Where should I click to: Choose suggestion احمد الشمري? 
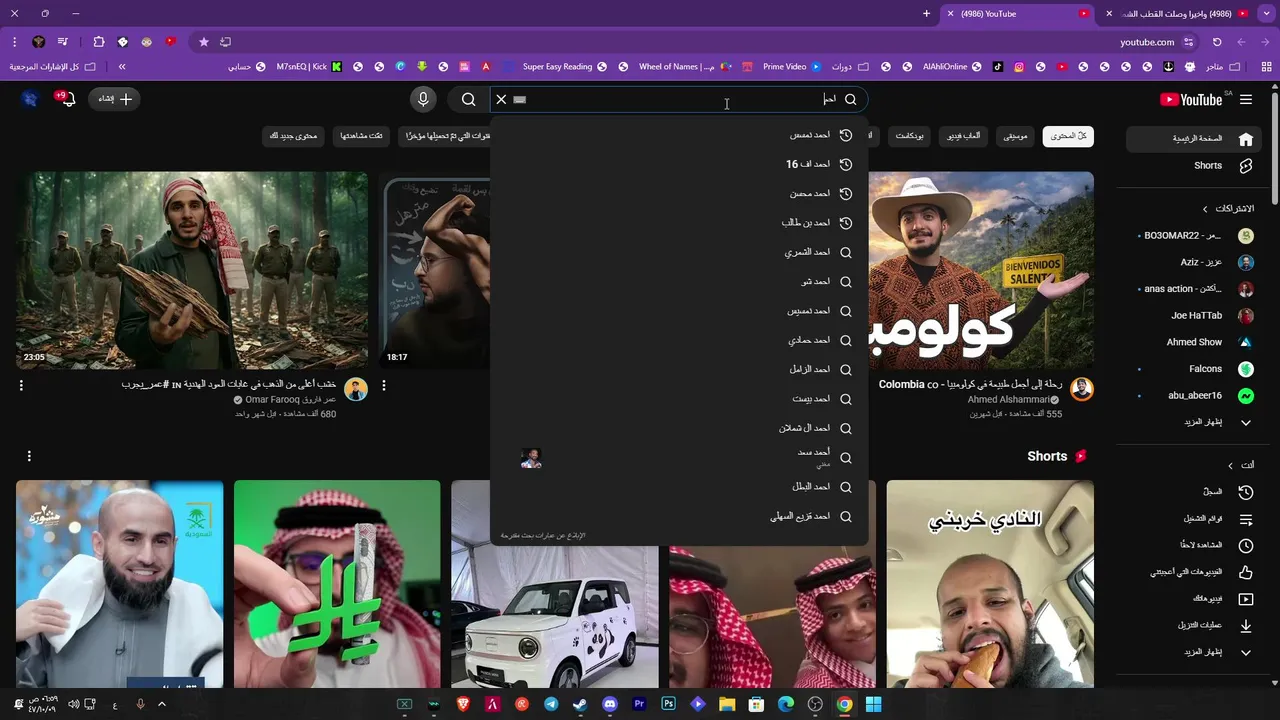680,252
